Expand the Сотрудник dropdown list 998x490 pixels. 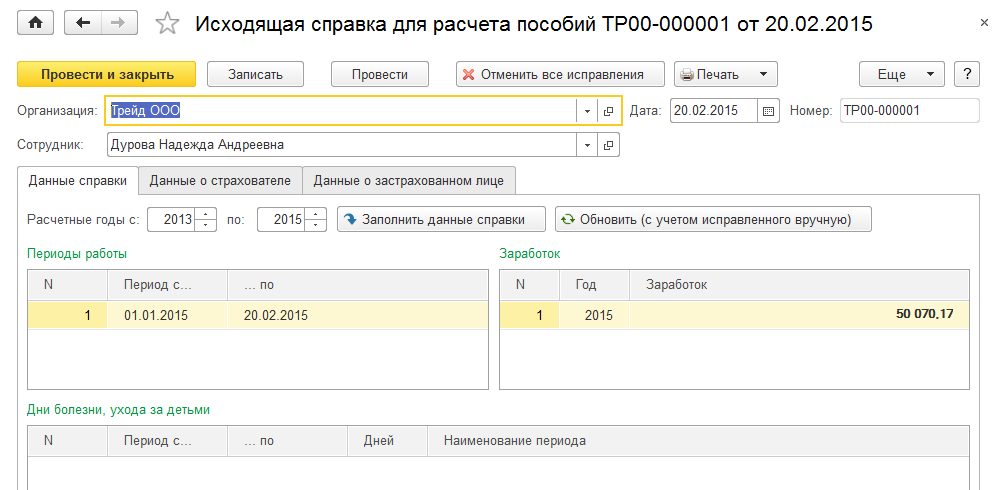click(x=587, y=145)
